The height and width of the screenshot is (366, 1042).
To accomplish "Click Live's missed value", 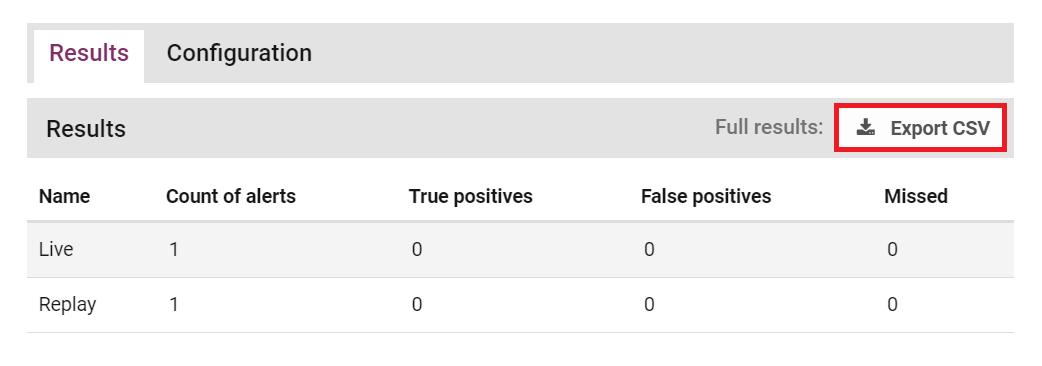I will click(892, 250).
